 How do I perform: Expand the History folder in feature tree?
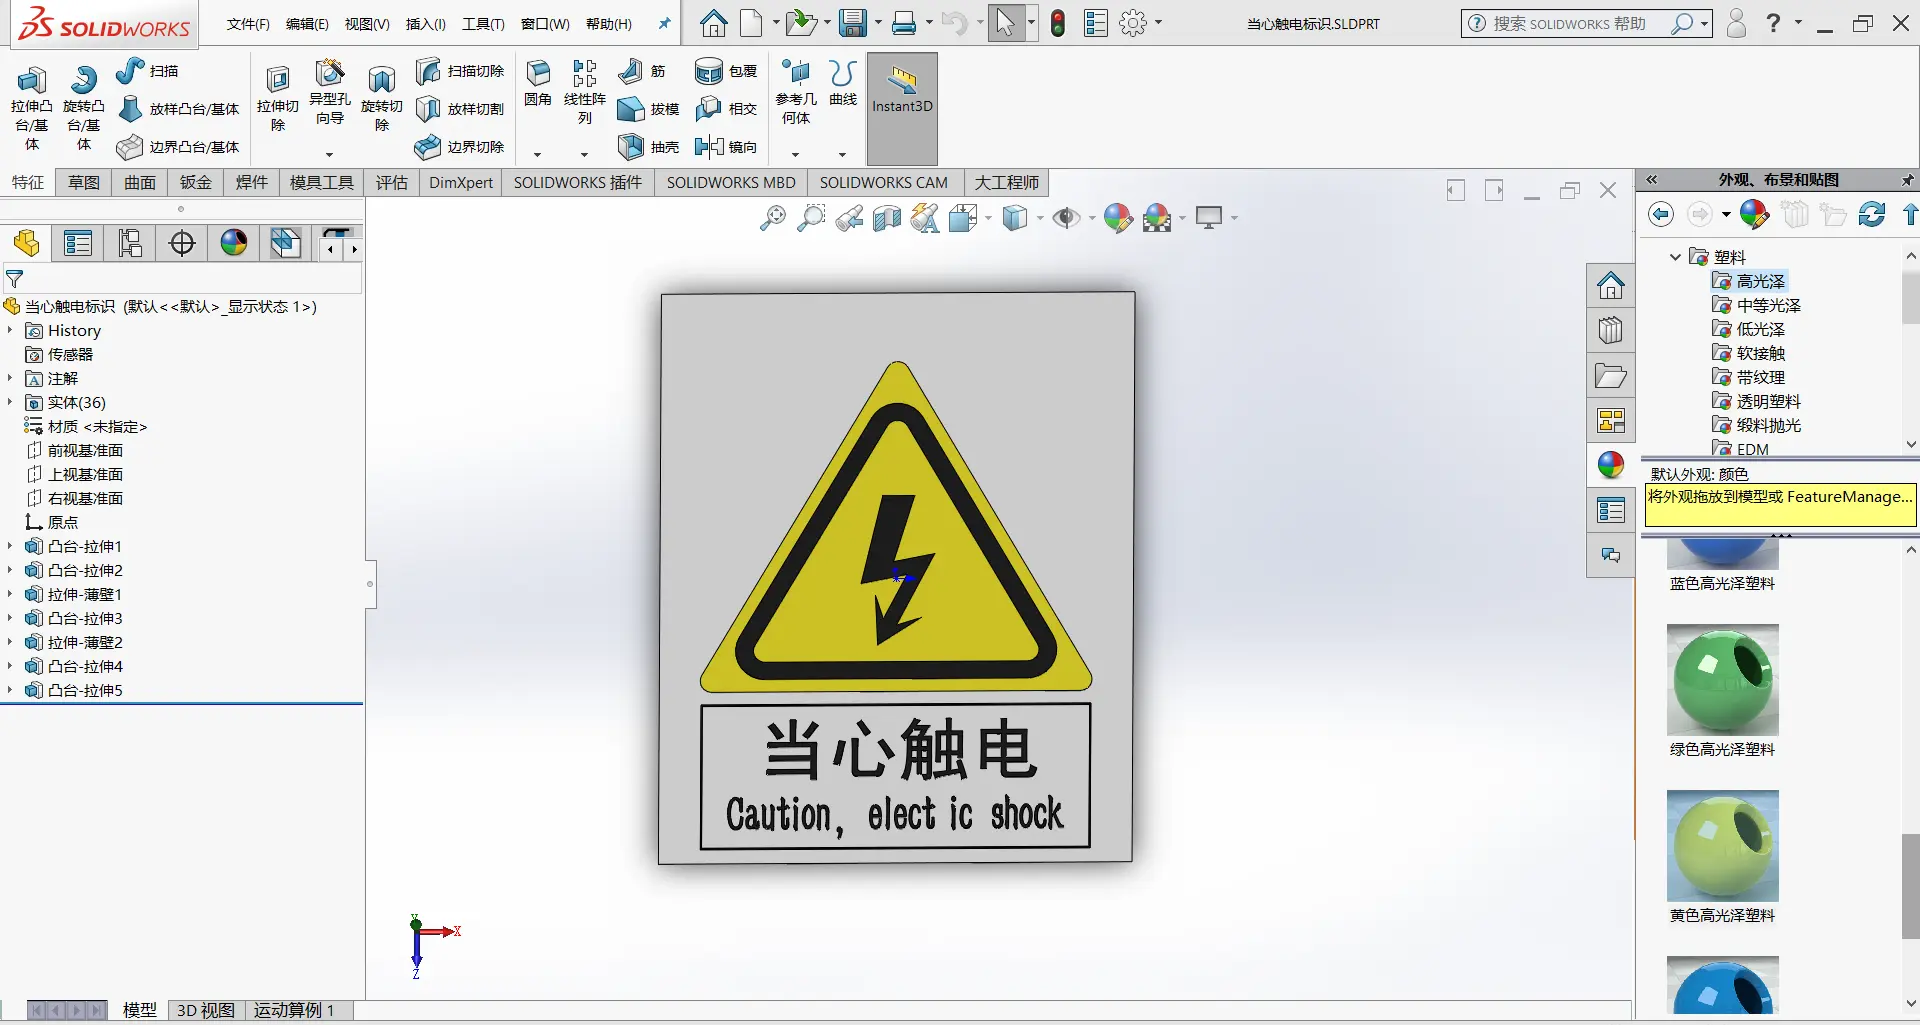(x=10, y=330)
